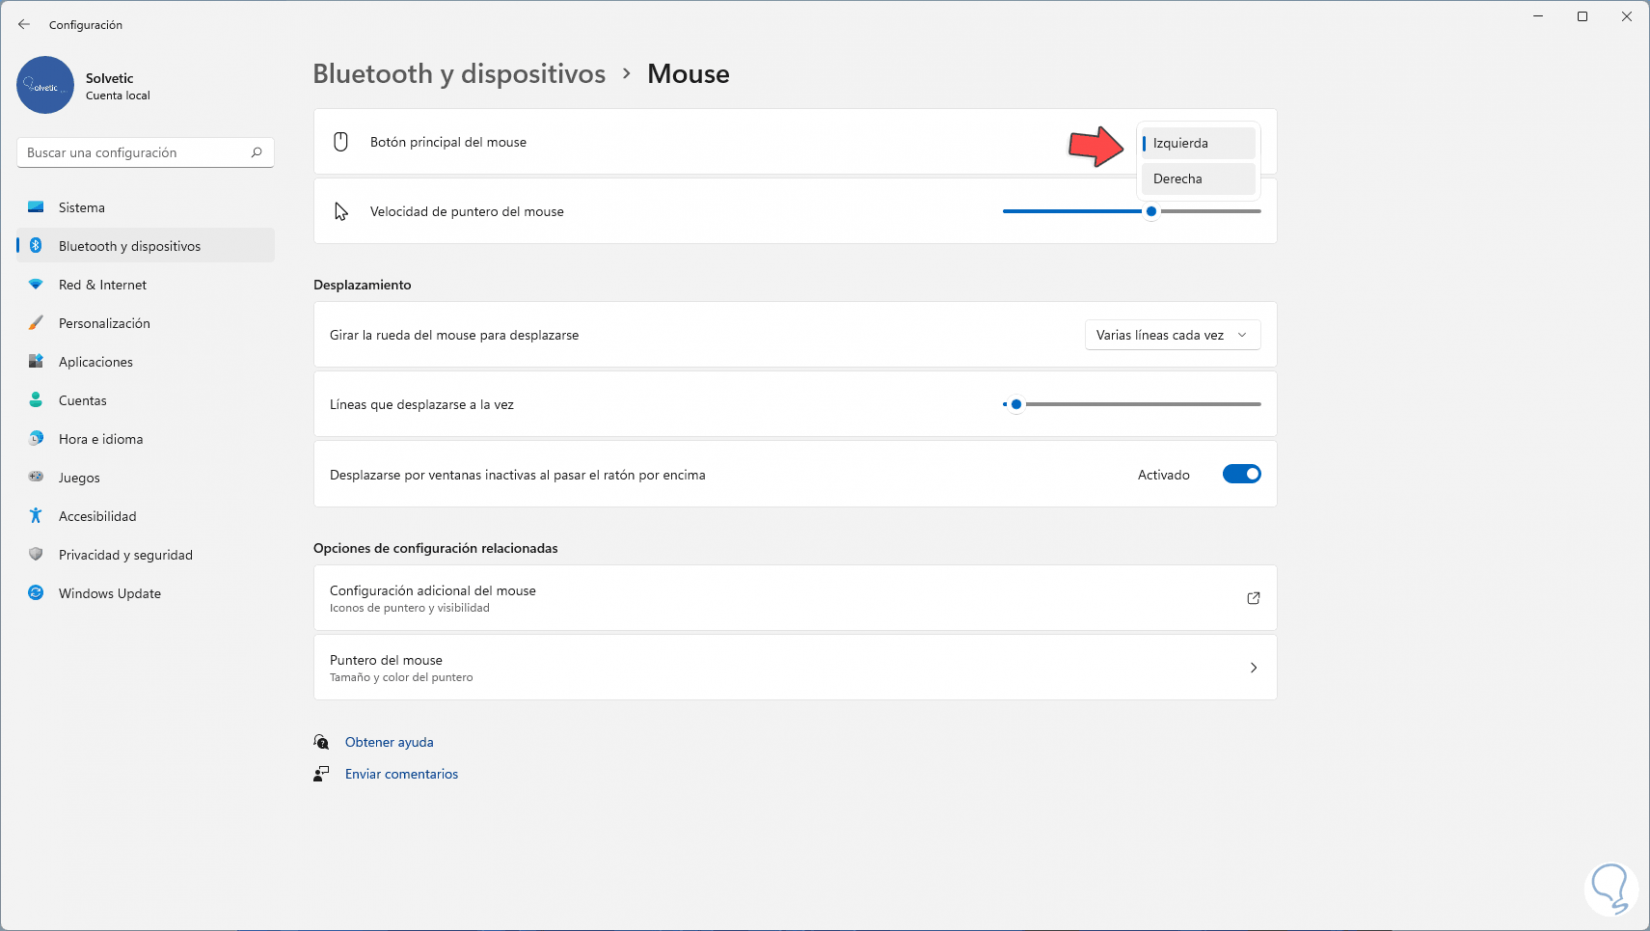
Task: Open external link icon for additional mouse settings
Action: click(1253, 598)
